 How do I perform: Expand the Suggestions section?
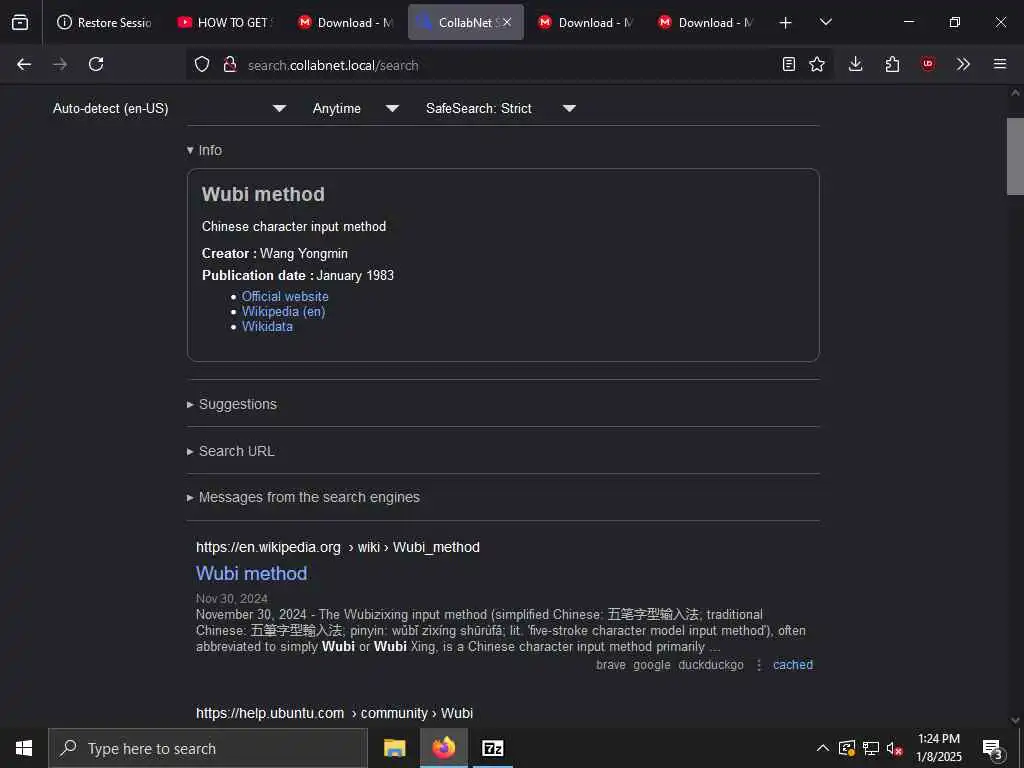[232, 404]
